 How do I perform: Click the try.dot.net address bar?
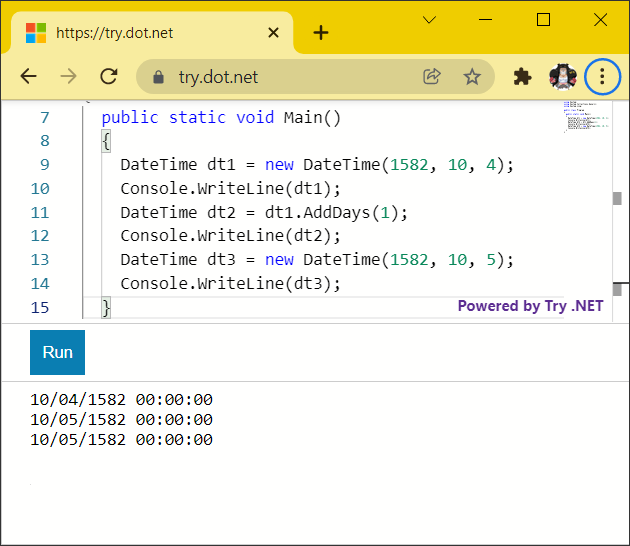[x=315, y=76]
